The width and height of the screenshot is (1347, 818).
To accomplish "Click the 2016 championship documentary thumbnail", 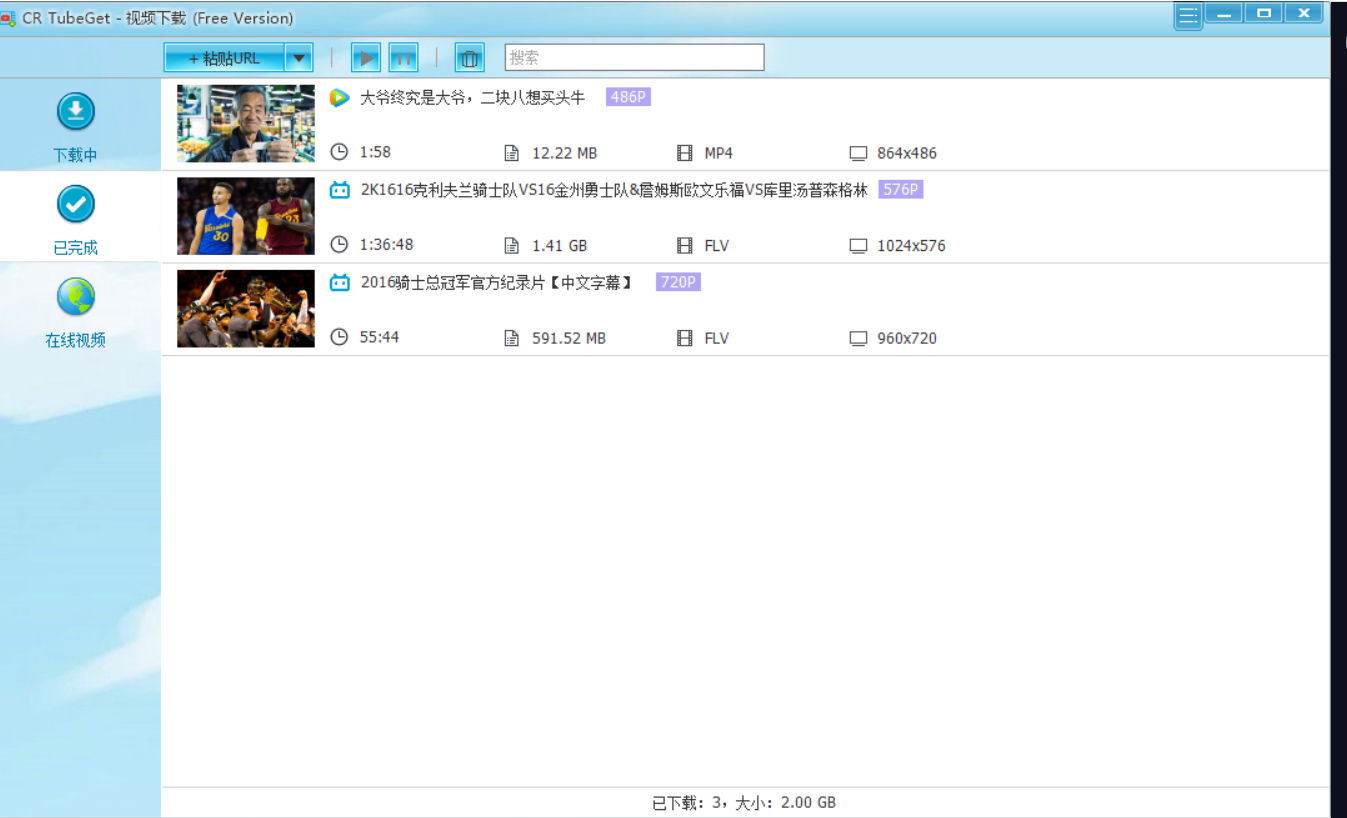I will click(246, 308).
